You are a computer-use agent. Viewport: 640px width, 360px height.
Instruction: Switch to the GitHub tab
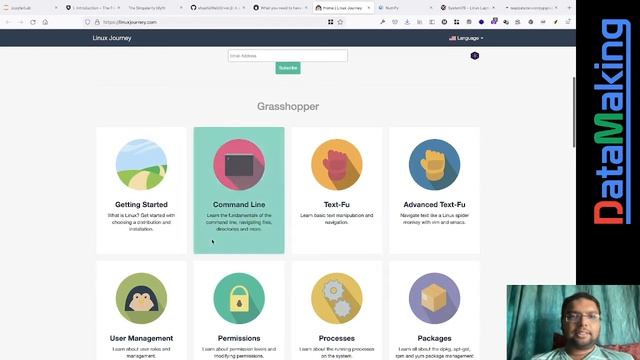point(218,8)
